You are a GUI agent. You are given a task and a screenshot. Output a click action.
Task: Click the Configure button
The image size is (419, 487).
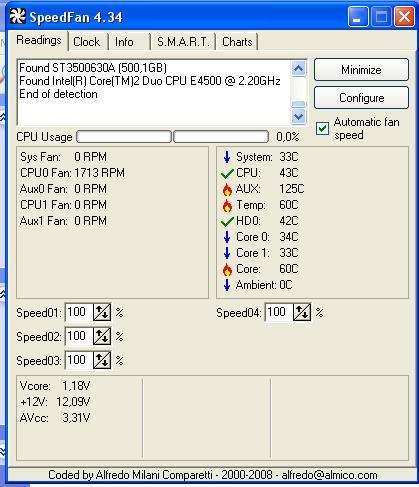[x=361, y=98]
